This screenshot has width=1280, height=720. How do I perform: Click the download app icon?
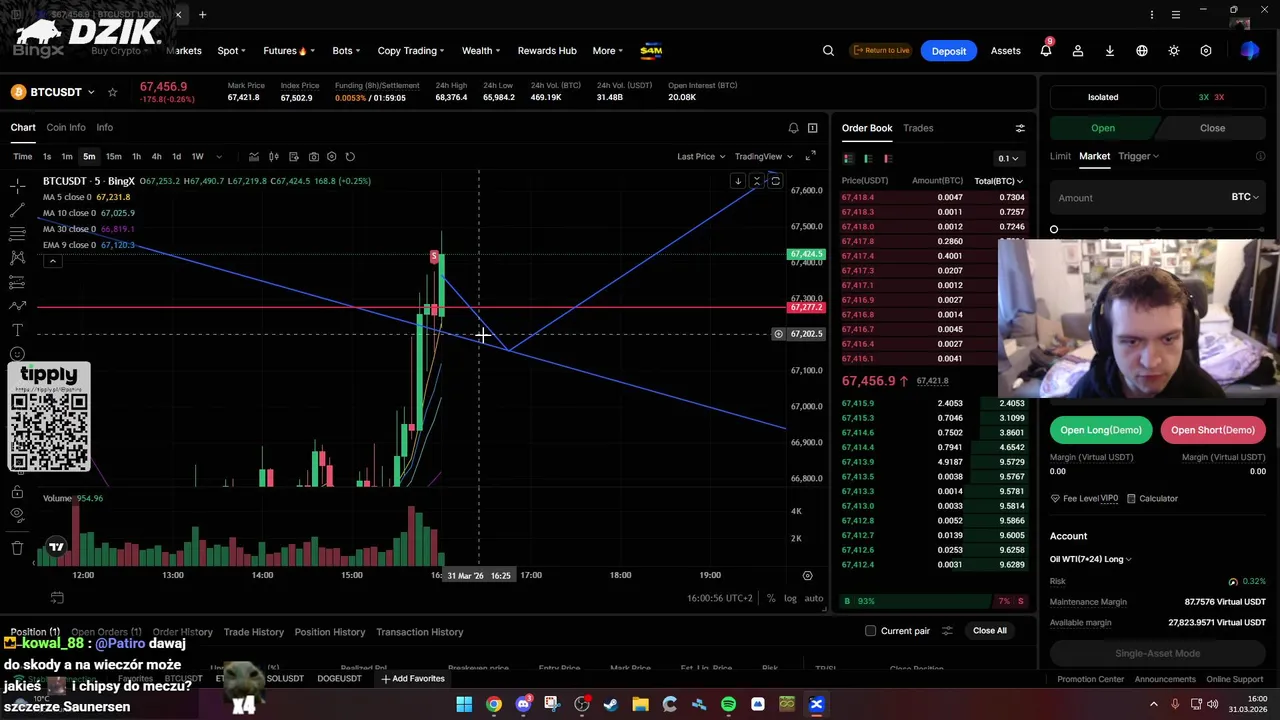pyautogui.click(x=1110, y=51)
